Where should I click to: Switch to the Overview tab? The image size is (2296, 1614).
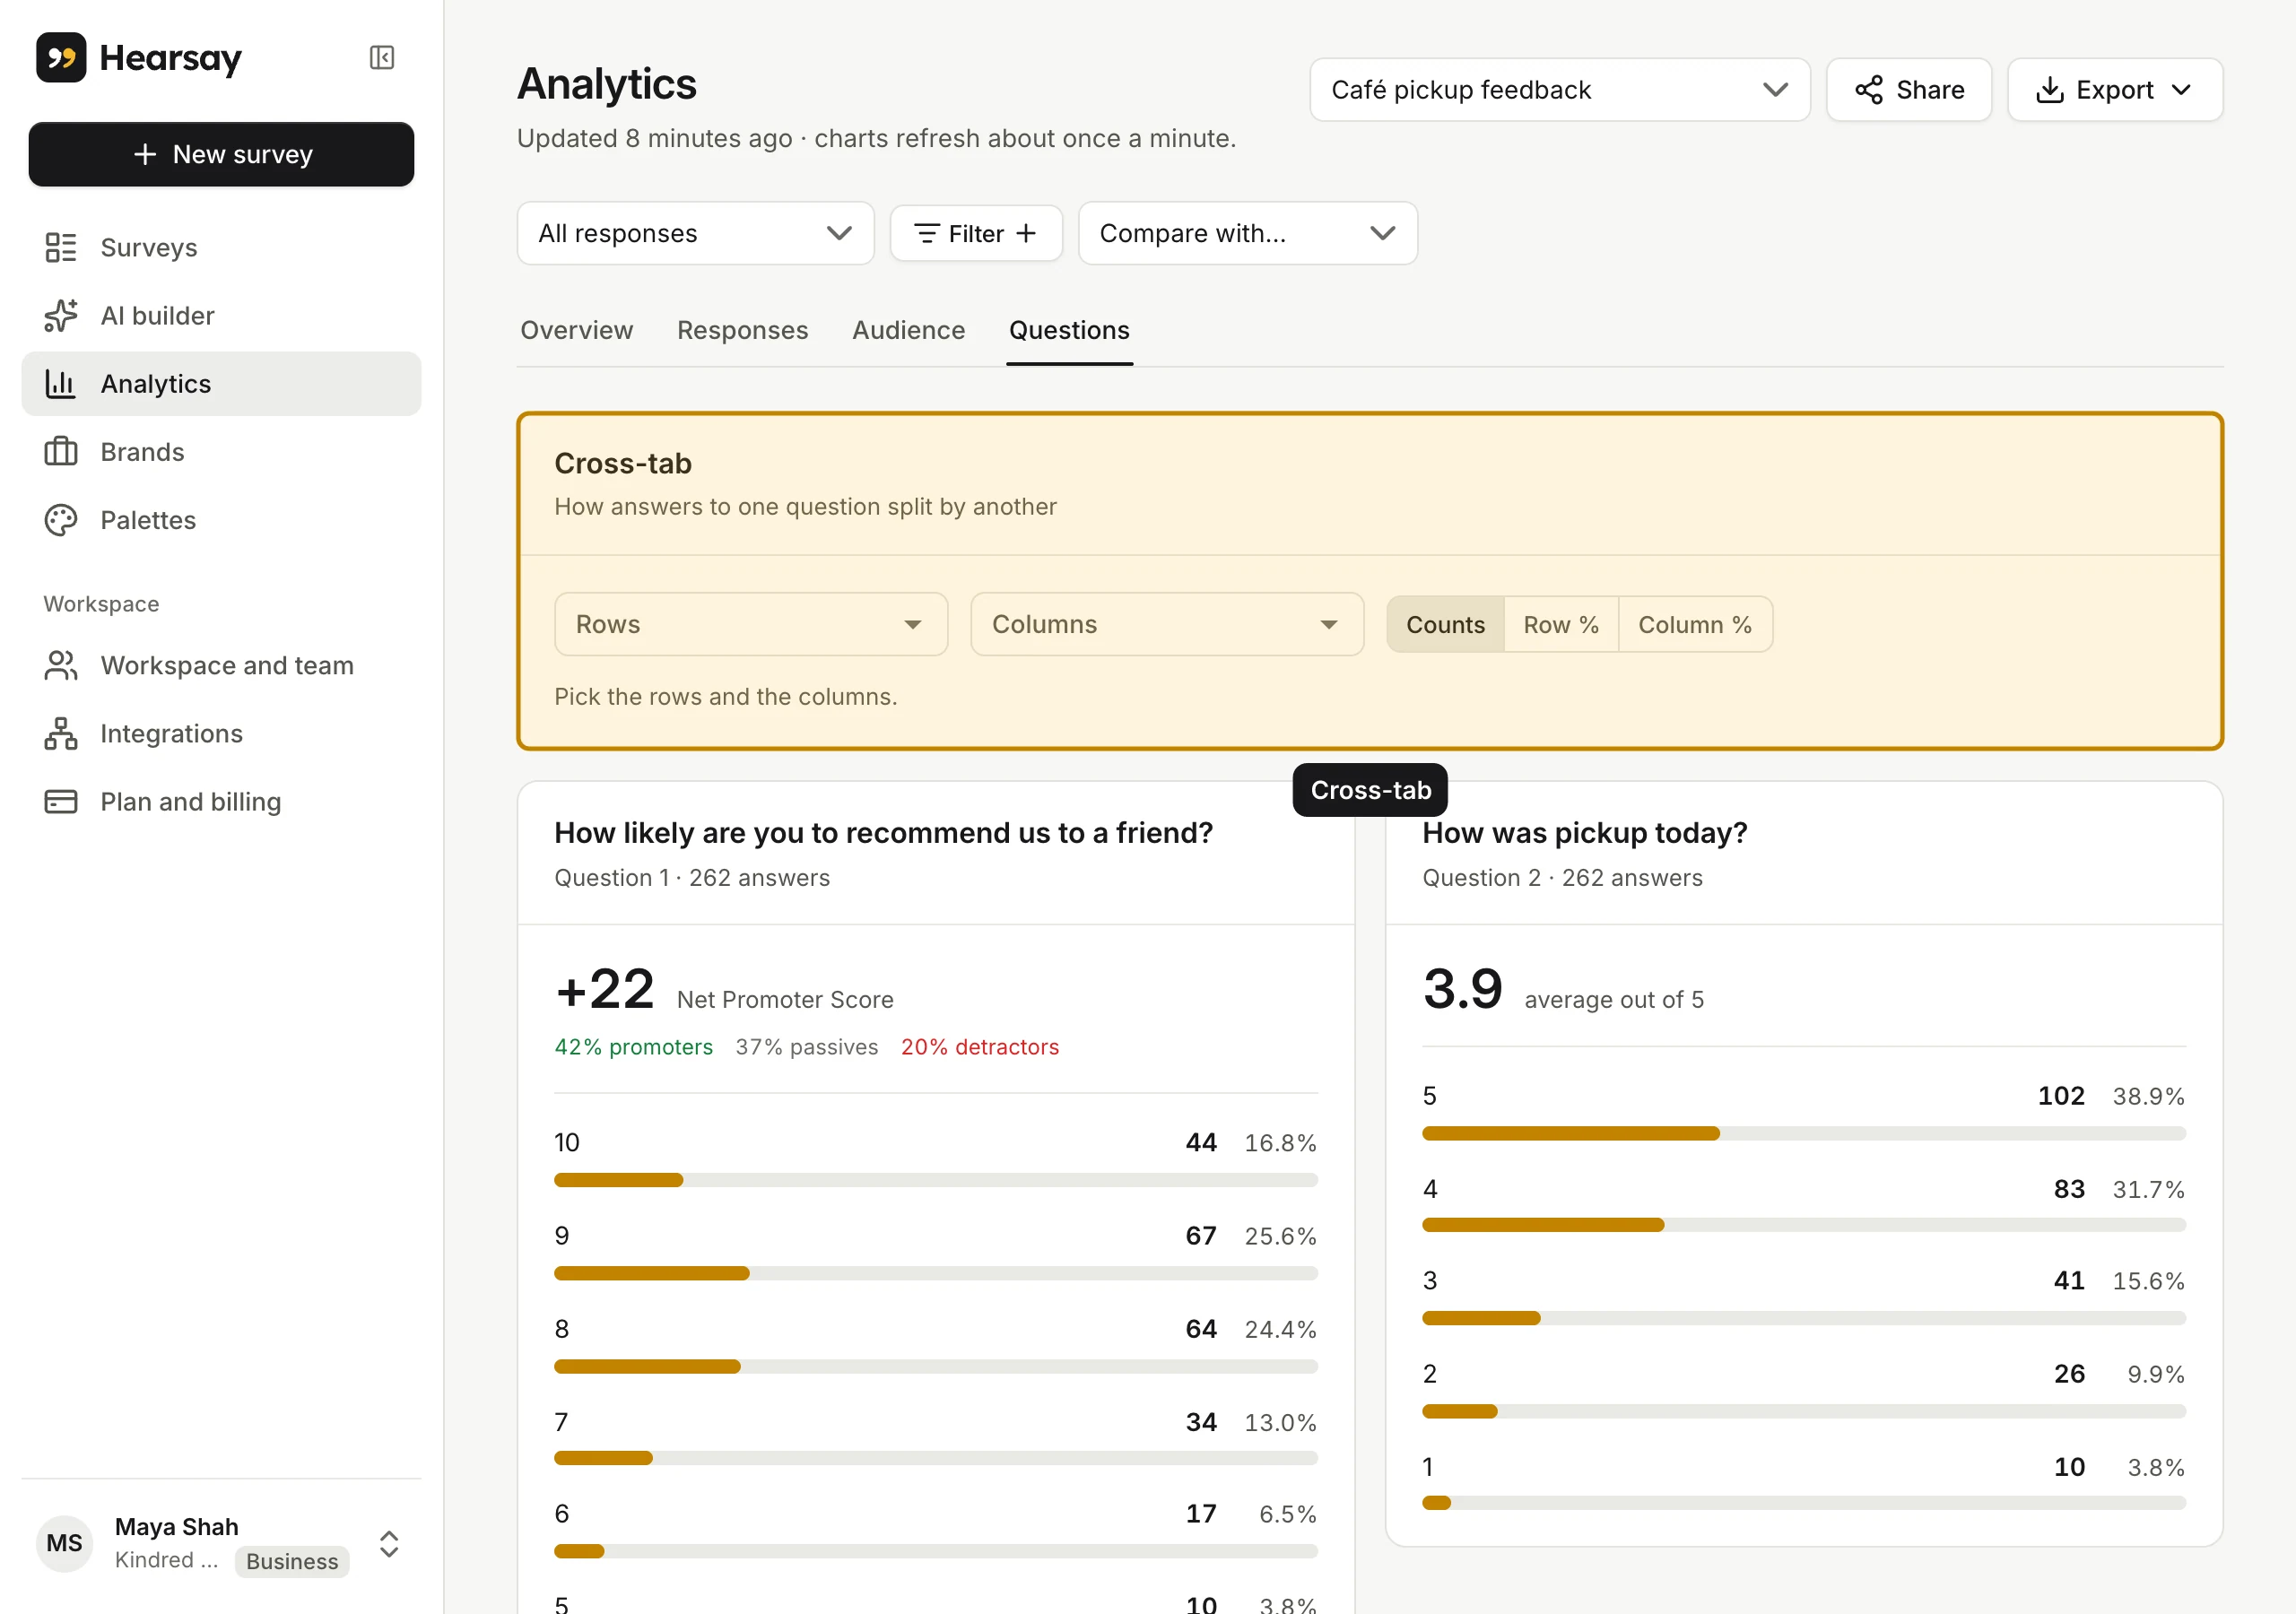click(x=577, y=331)
